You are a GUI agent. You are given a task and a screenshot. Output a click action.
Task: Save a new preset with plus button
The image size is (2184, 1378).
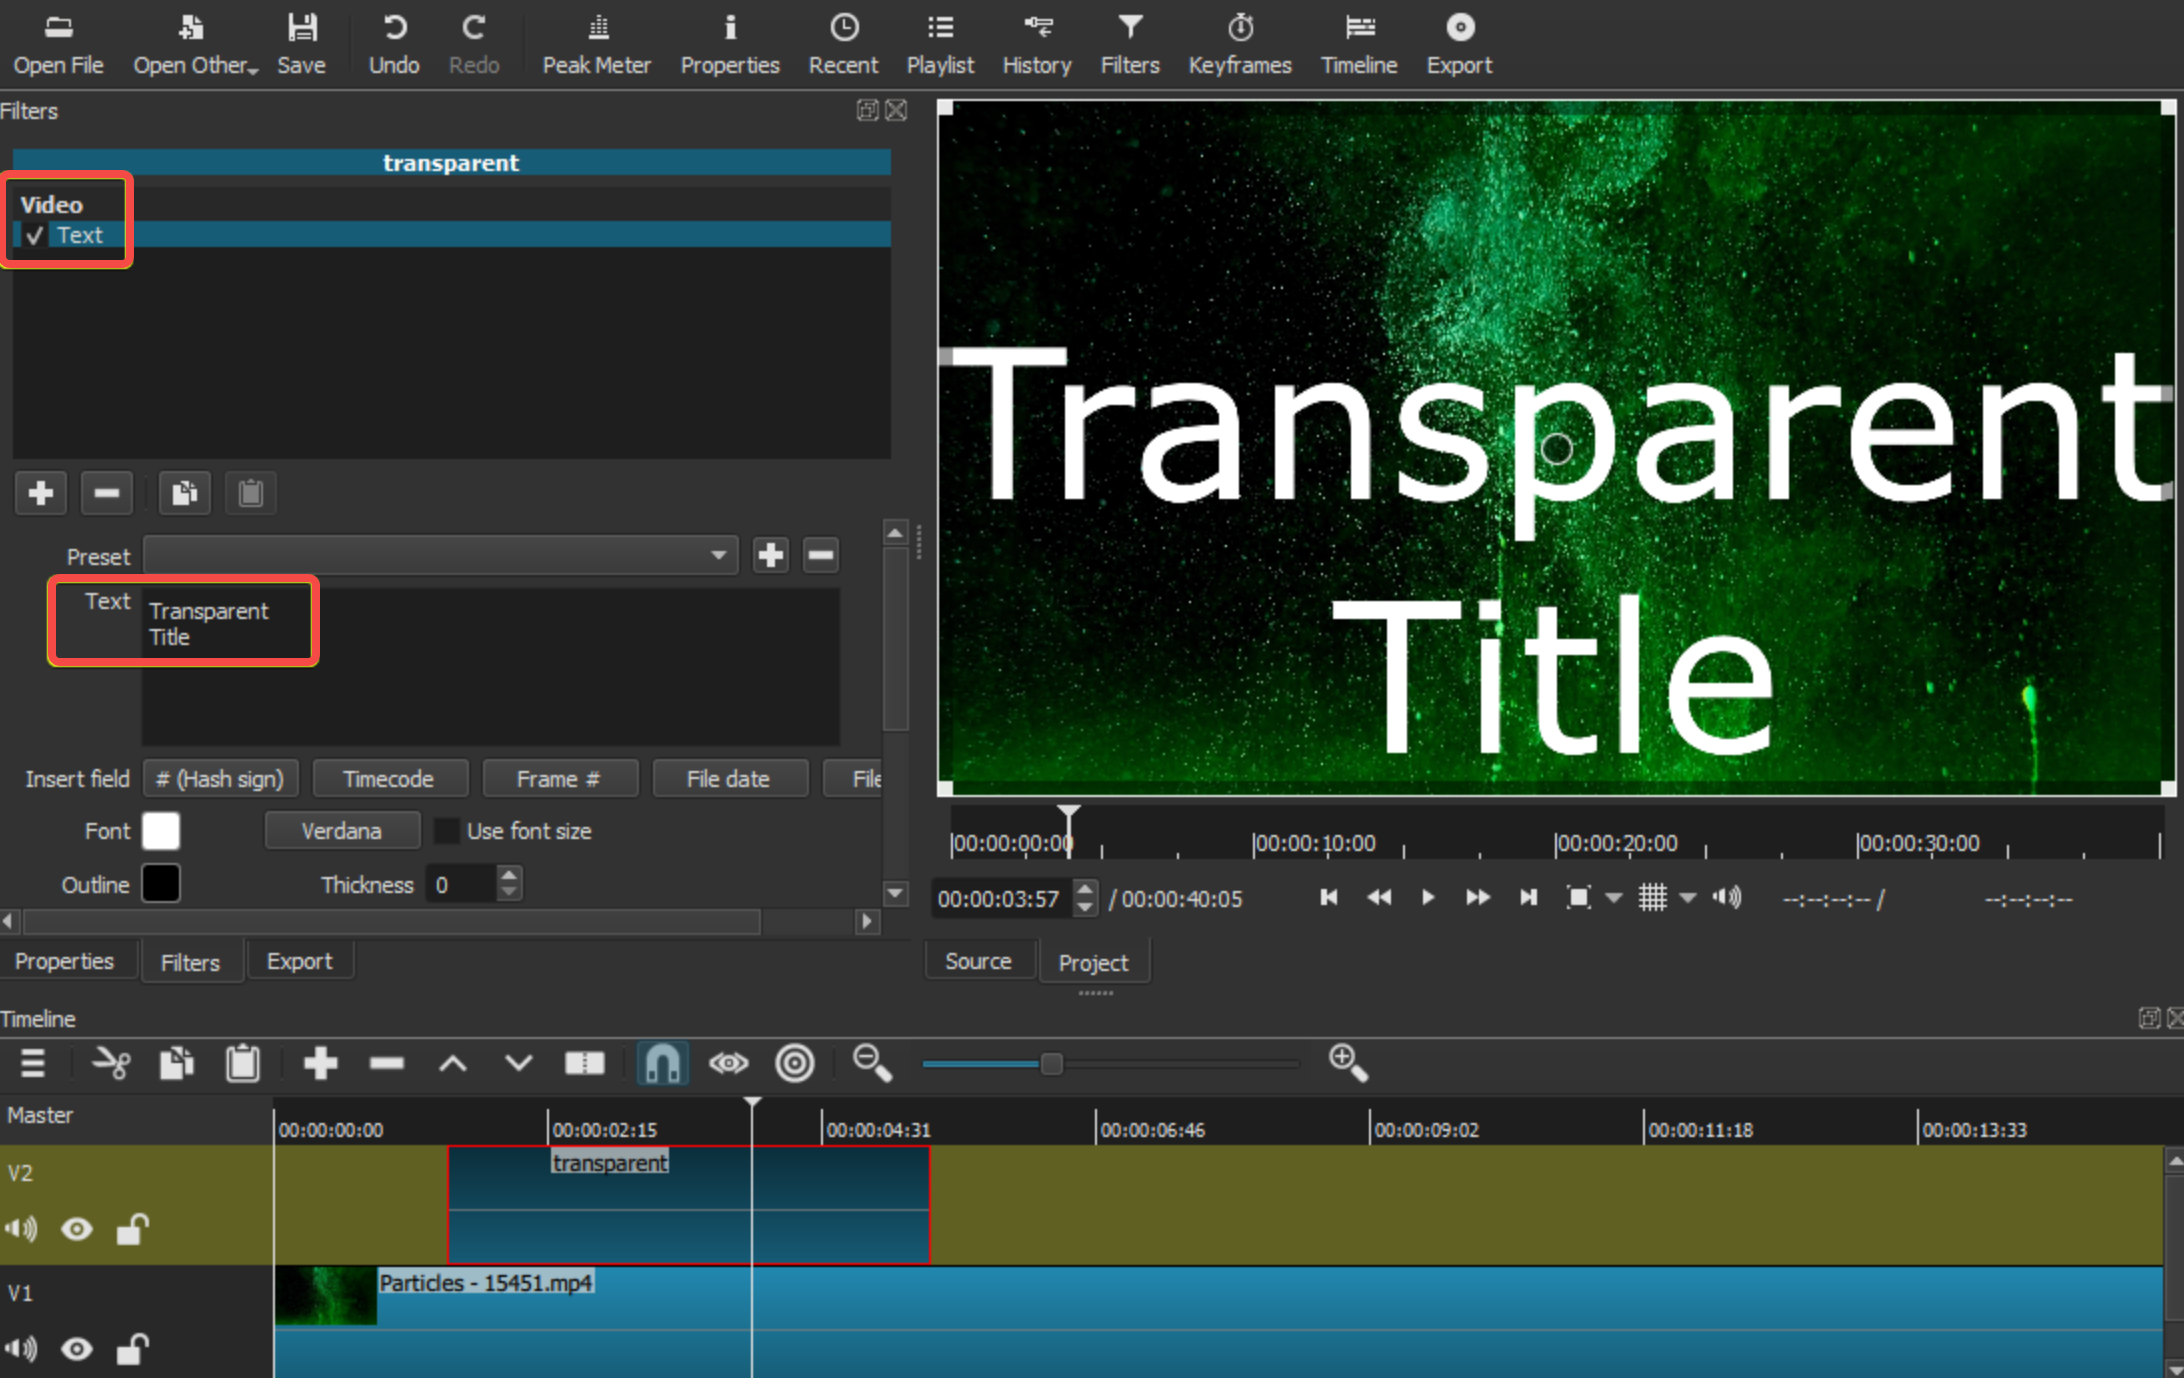tap(770, 555)
